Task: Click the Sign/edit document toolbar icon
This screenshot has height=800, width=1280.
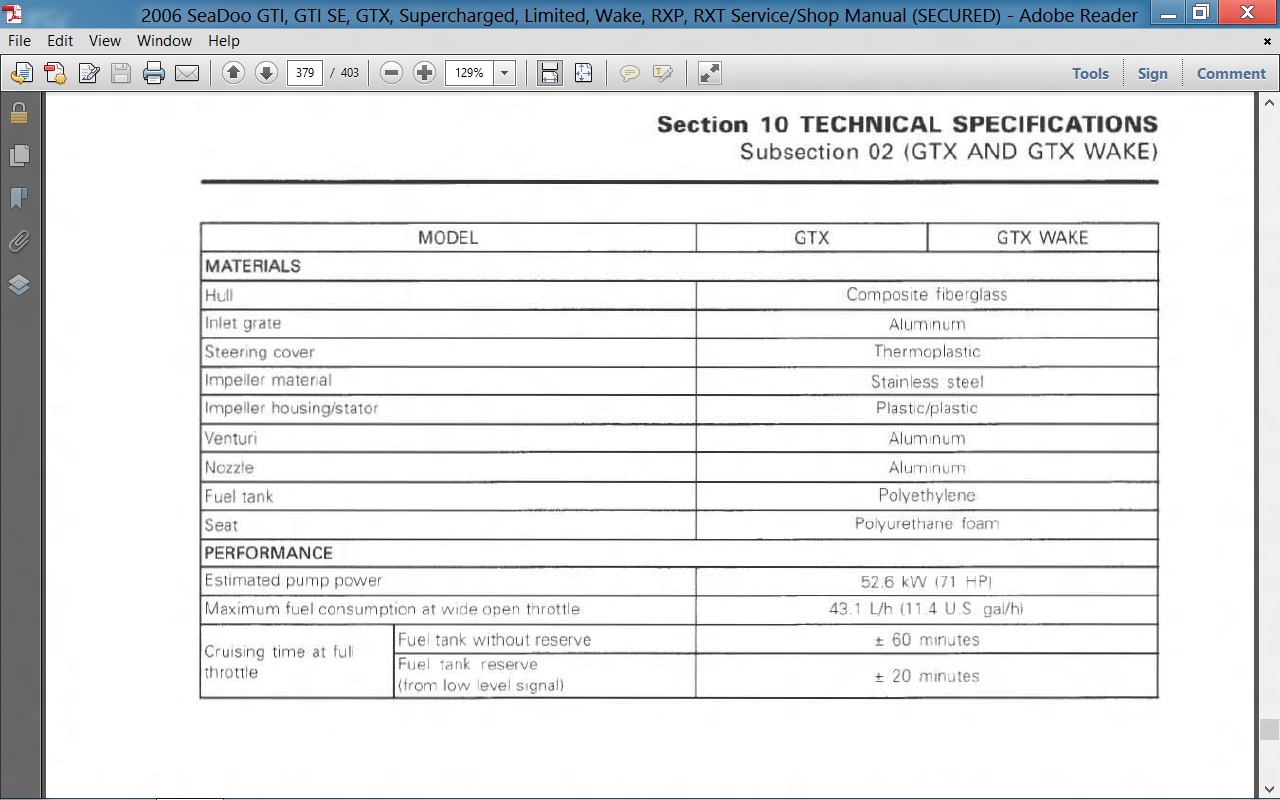Action: tap(89, 73)
